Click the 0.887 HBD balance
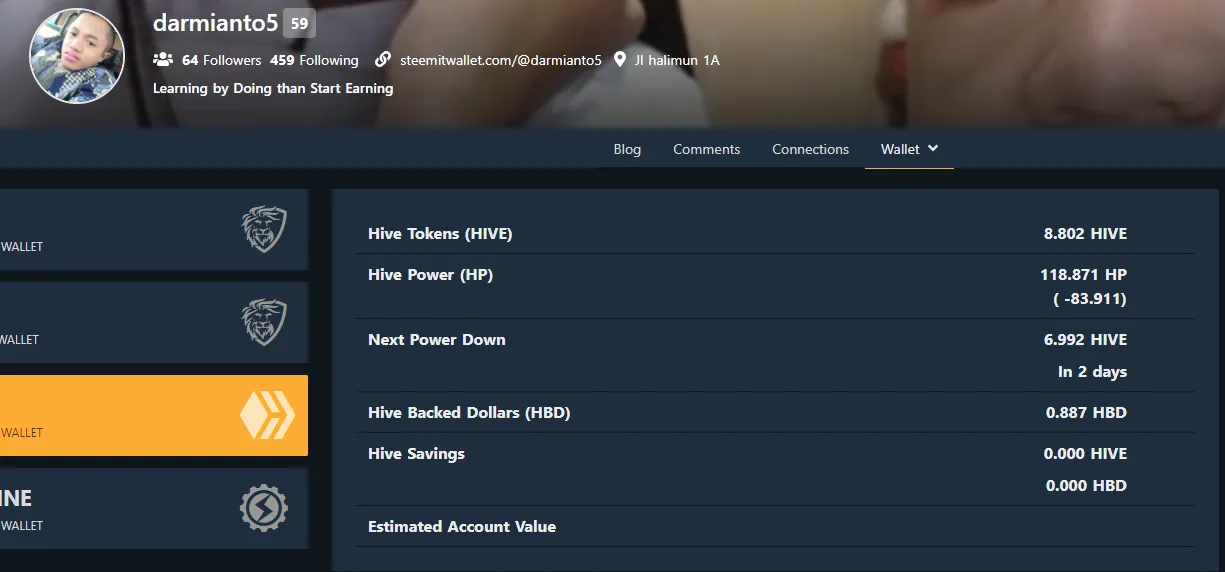1225x572 pixels. coord(1086,413)
